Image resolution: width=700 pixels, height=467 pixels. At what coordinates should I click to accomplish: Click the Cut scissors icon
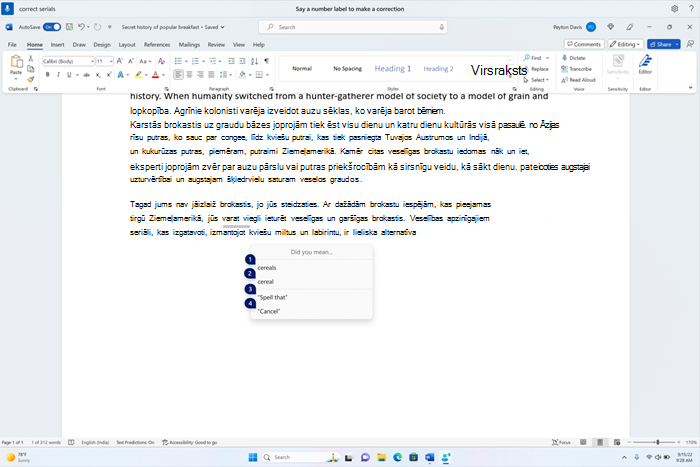pyautogui.click(x=30, y=58)
